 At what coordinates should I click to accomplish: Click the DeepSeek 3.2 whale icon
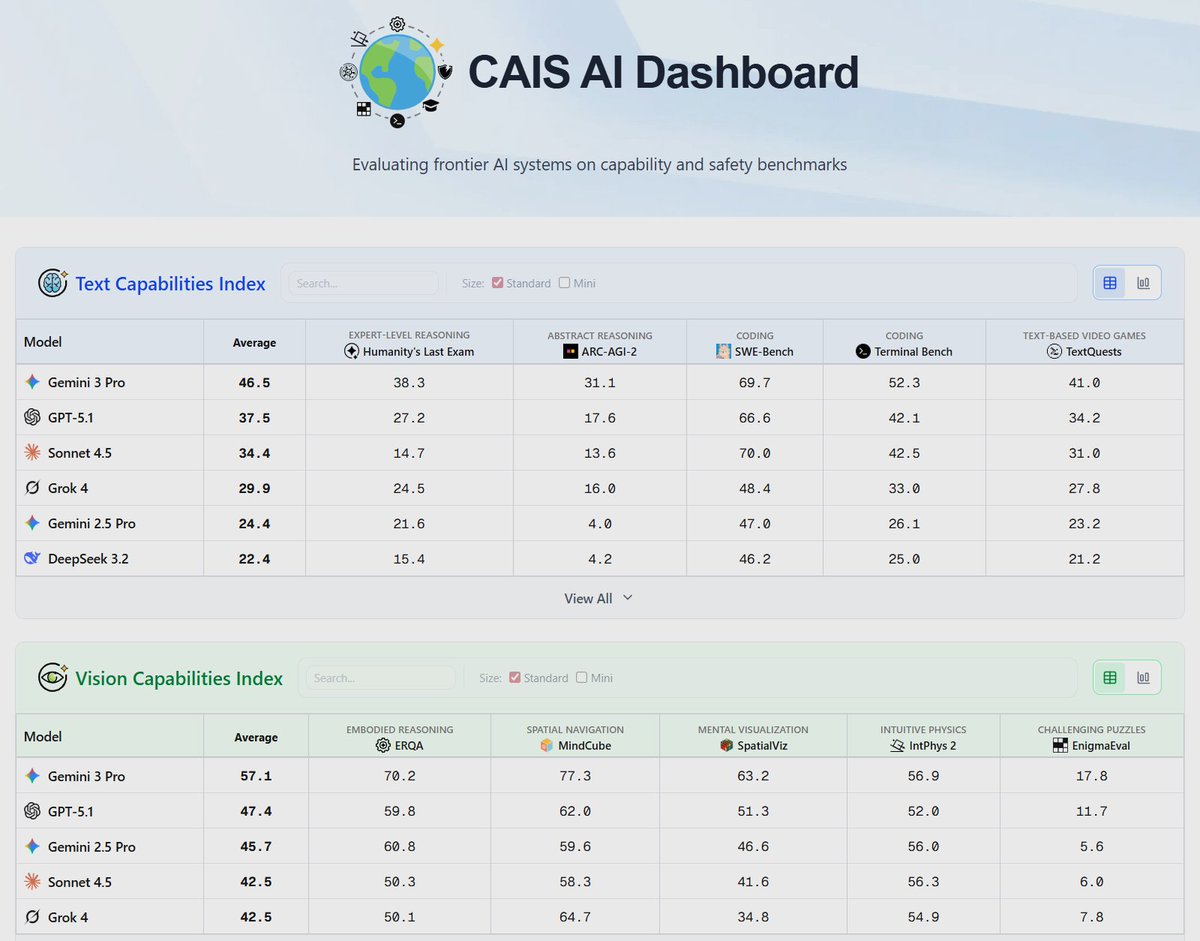(x=31, y=558)
